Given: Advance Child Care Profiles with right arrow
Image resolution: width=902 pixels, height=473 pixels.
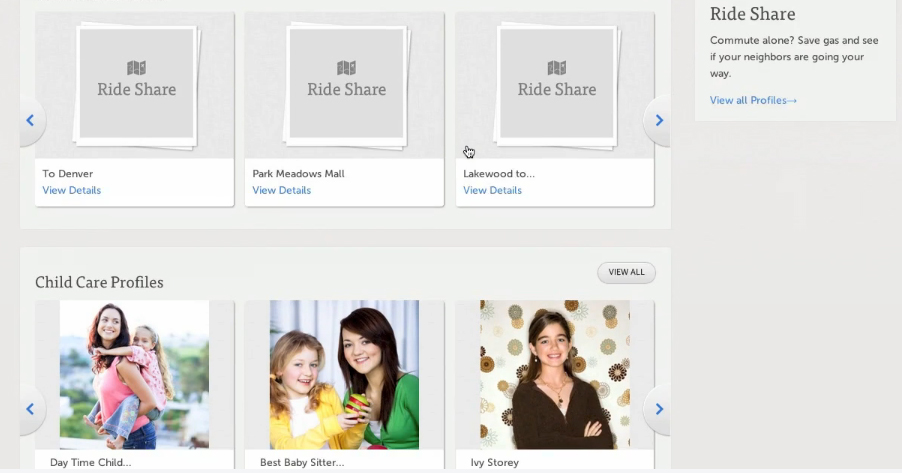Looking at the screenshot, I should click(x=658, y=408).
